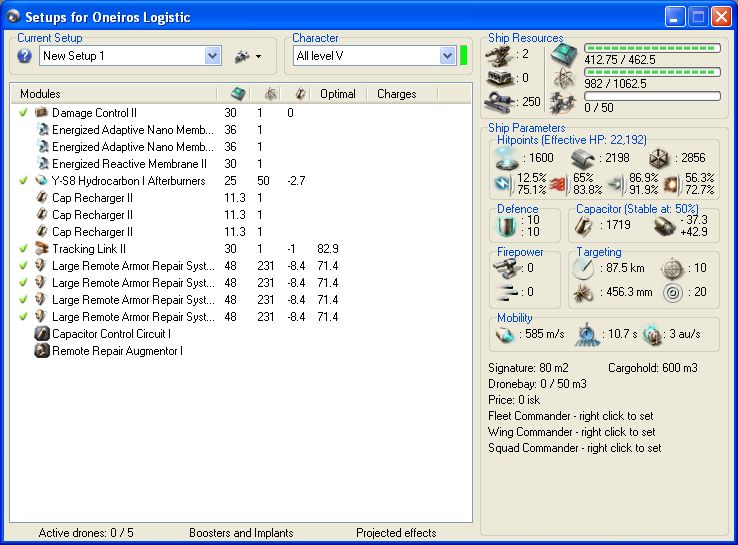
Task: Click the Remote Repair Augmentor I icon
Action: click(41, 351)
